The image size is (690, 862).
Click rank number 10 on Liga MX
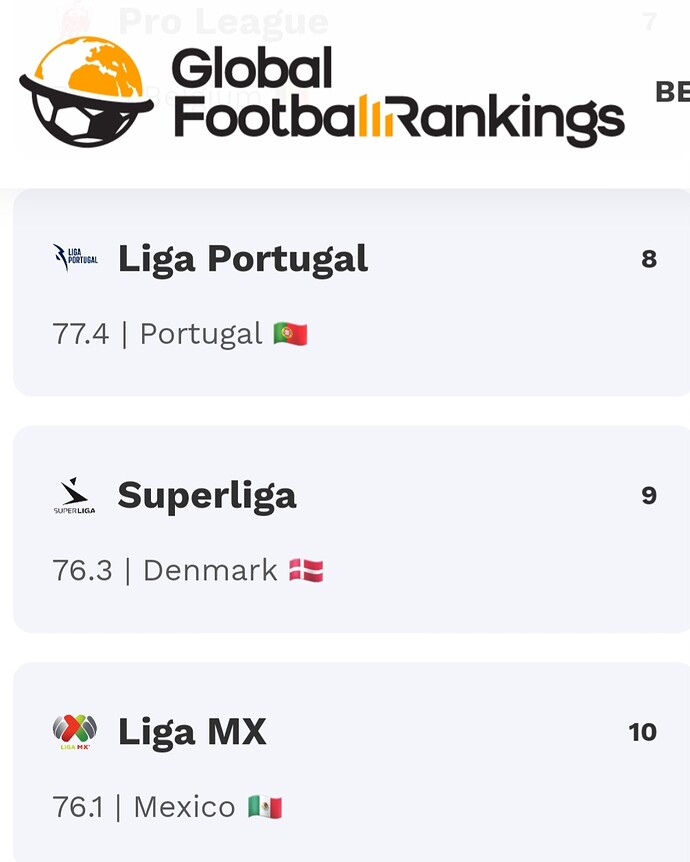click(x=643, y=732)
